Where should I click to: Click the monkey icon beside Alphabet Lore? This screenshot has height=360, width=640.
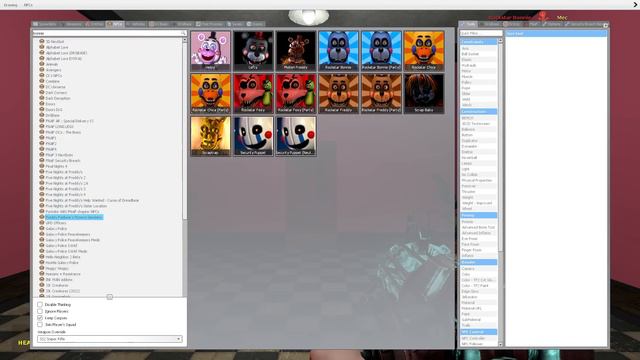[42, 47]
